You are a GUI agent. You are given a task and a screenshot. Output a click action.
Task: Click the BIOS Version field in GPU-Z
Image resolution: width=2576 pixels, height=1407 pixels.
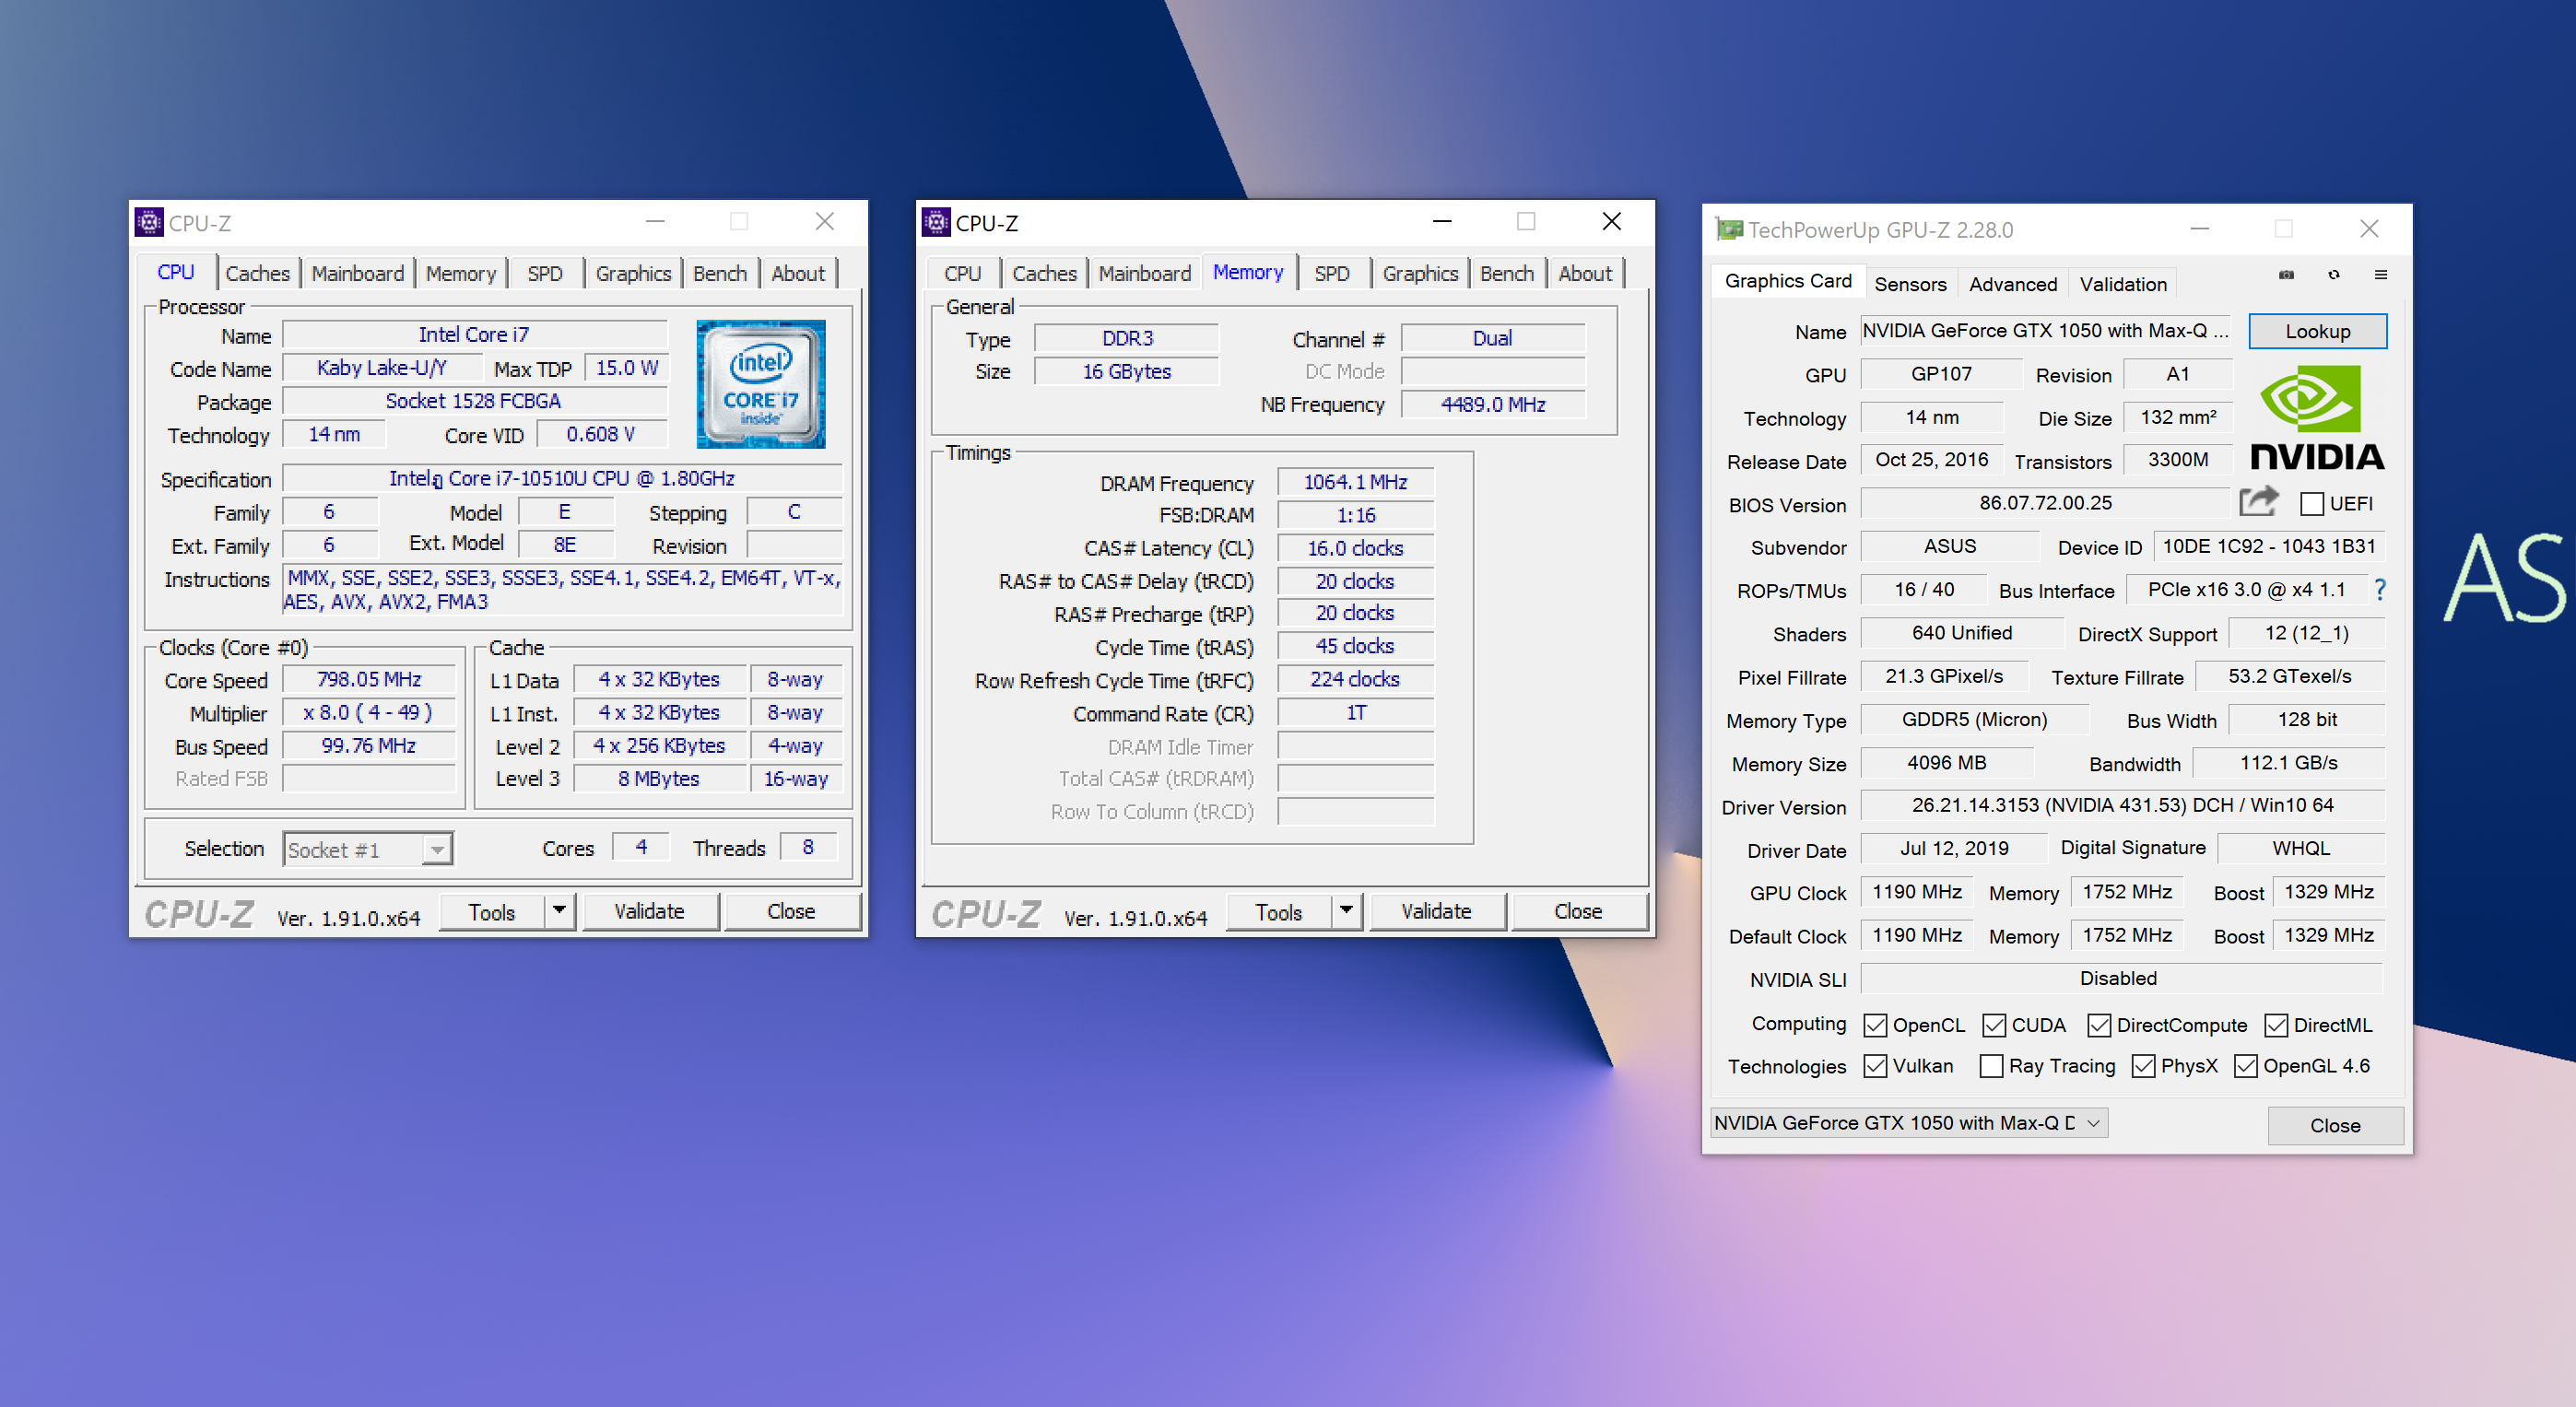2046,503
